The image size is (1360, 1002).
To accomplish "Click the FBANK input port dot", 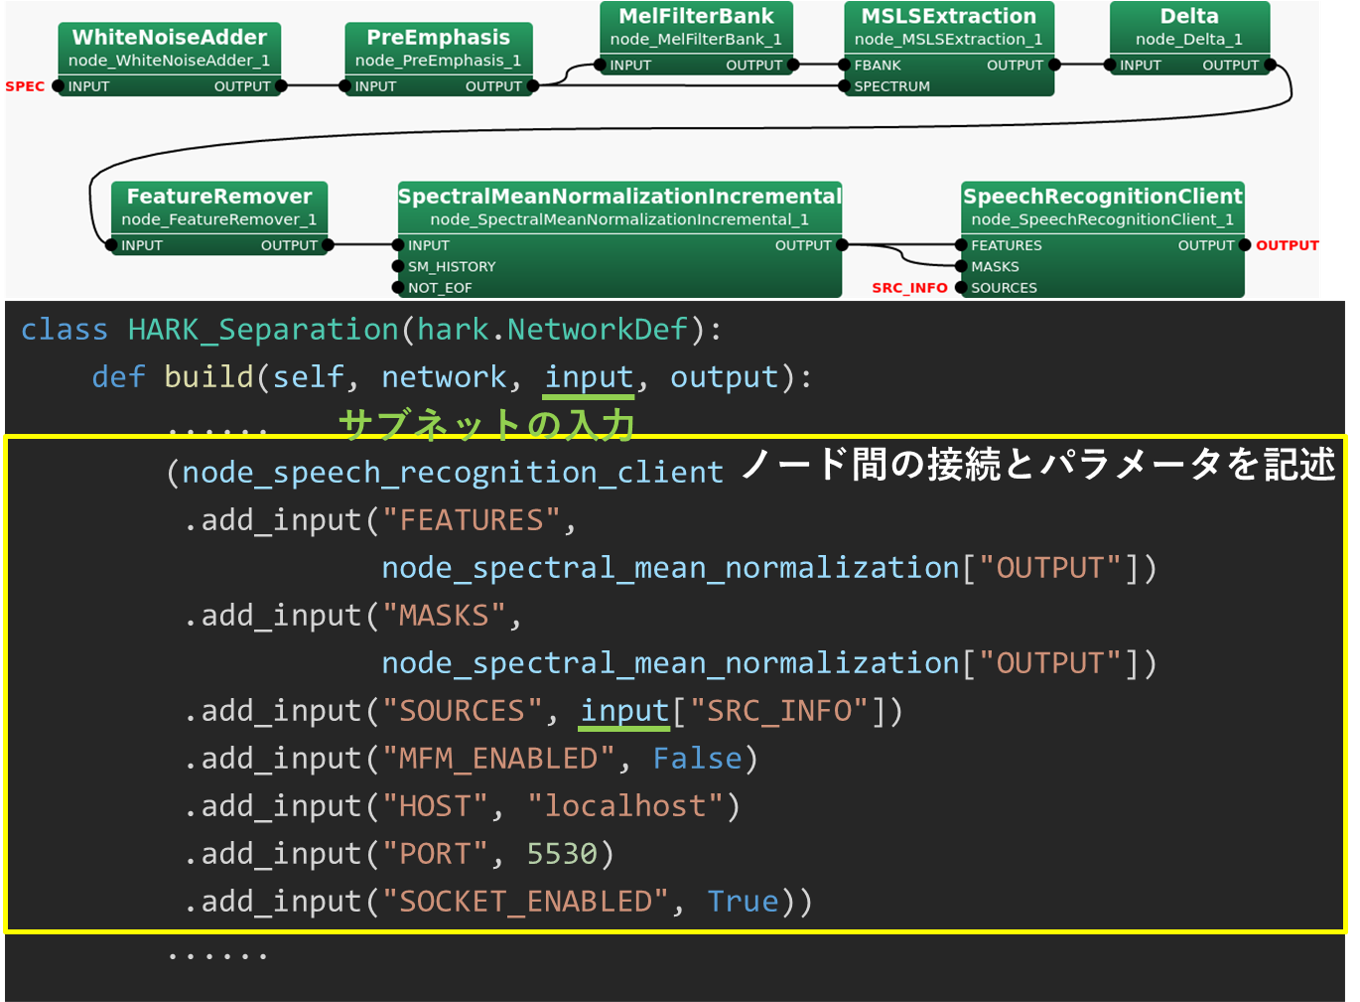I will (x=845, y=65).
